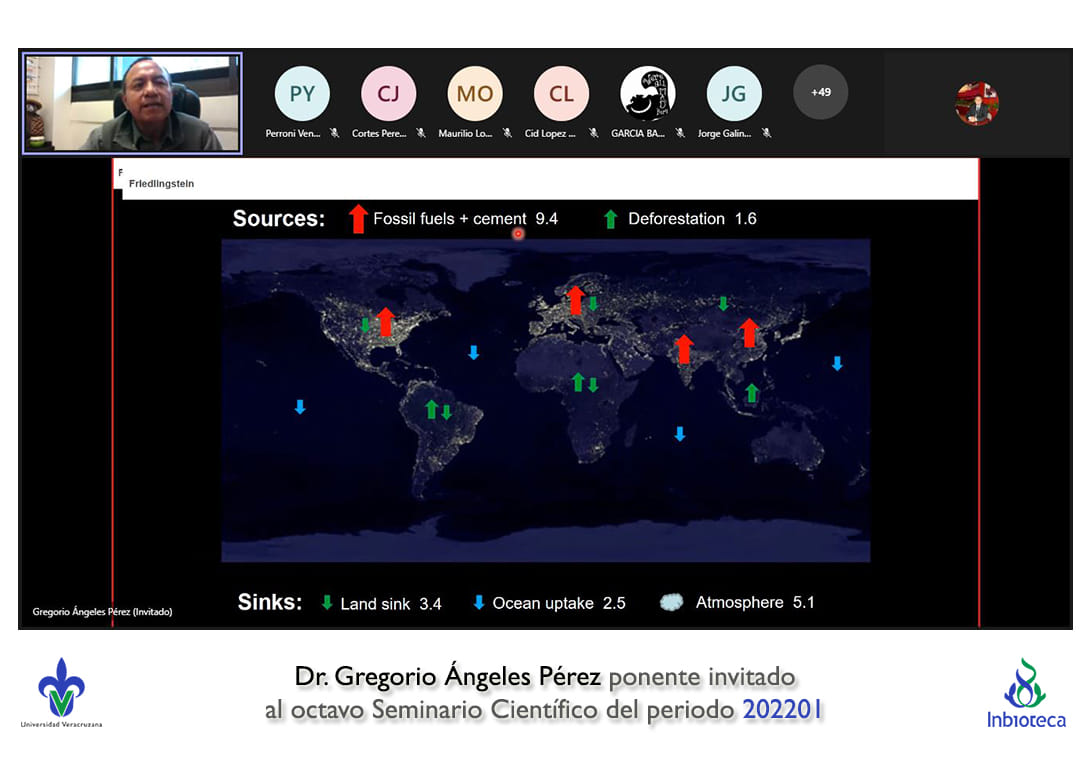Click the muted mic icon beside Perroni Ven
1090x760 pixels.
pos(335,133)
